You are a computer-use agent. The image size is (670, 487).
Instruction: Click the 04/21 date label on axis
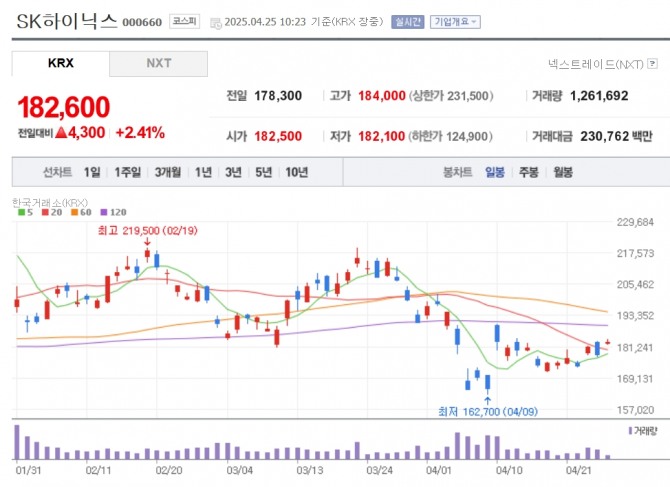coord(579,470)
